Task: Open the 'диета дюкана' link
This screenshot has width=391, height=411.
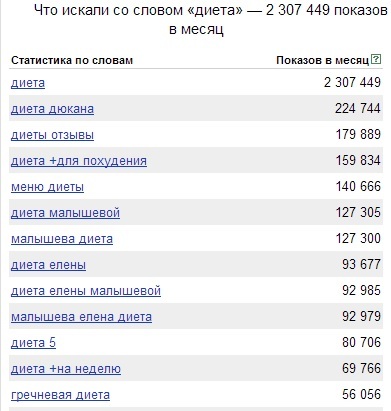Action: 52,109
